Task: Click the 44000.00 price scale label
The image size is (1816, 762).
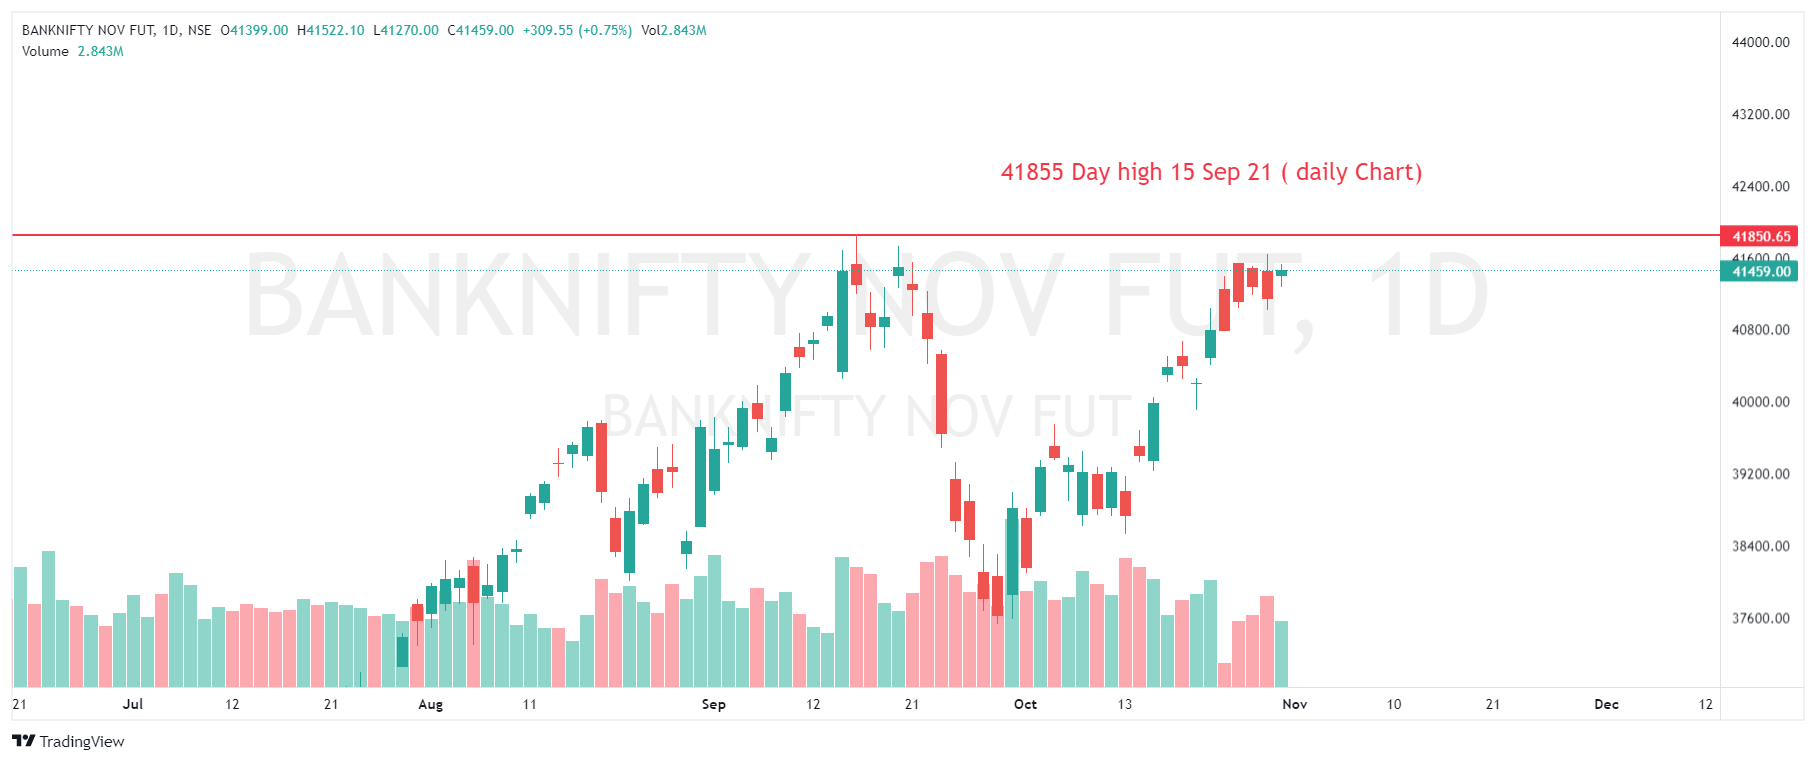Action: point(1760,42)
